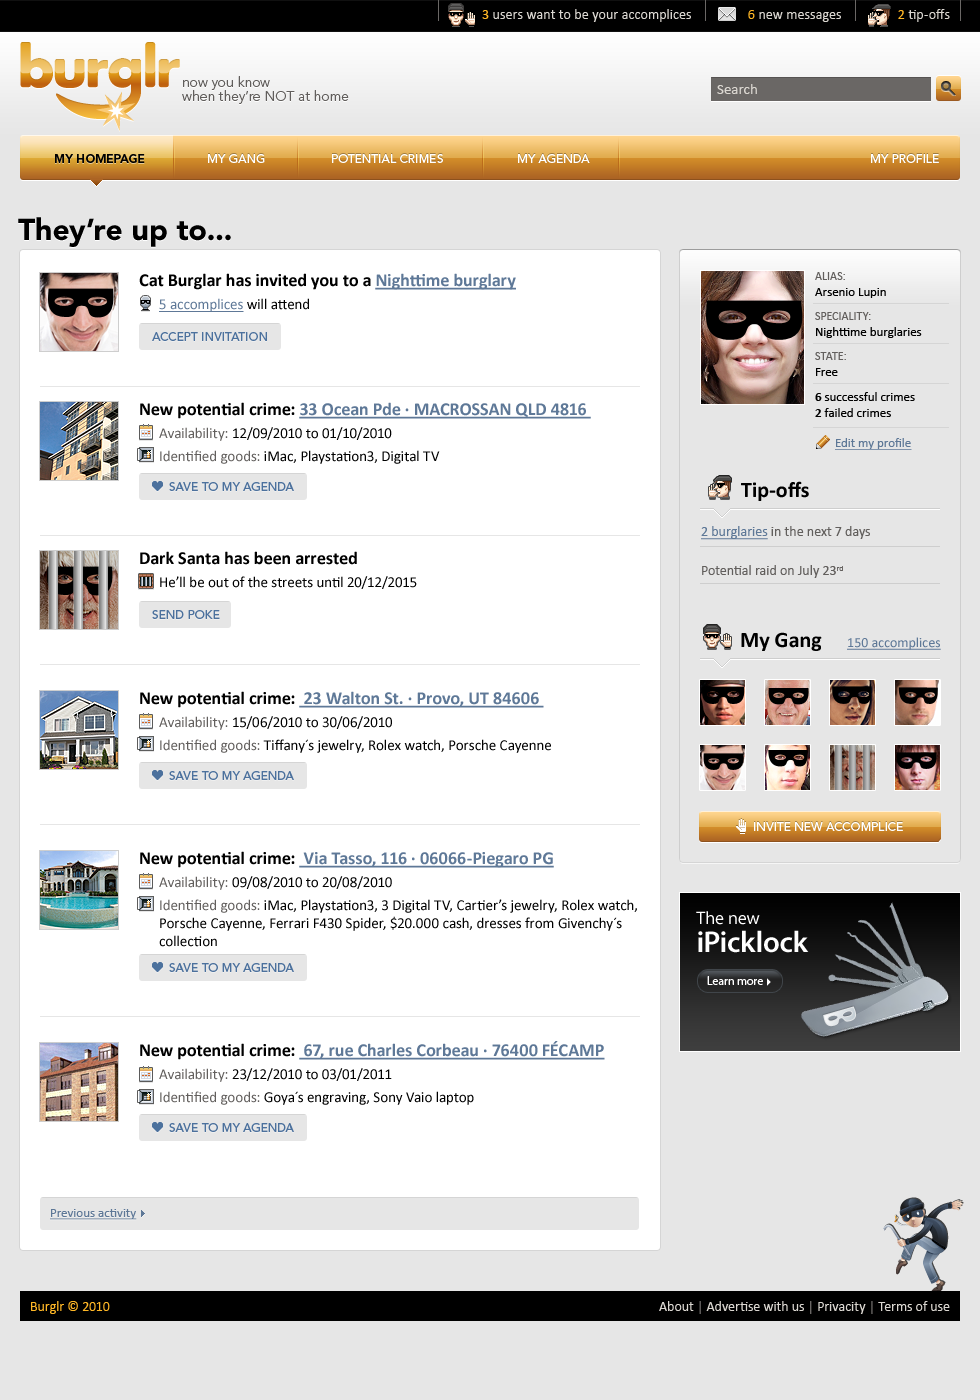Click the envelope new messages icon
This screenshot has width=980, height=1400.
coord(727,14)
